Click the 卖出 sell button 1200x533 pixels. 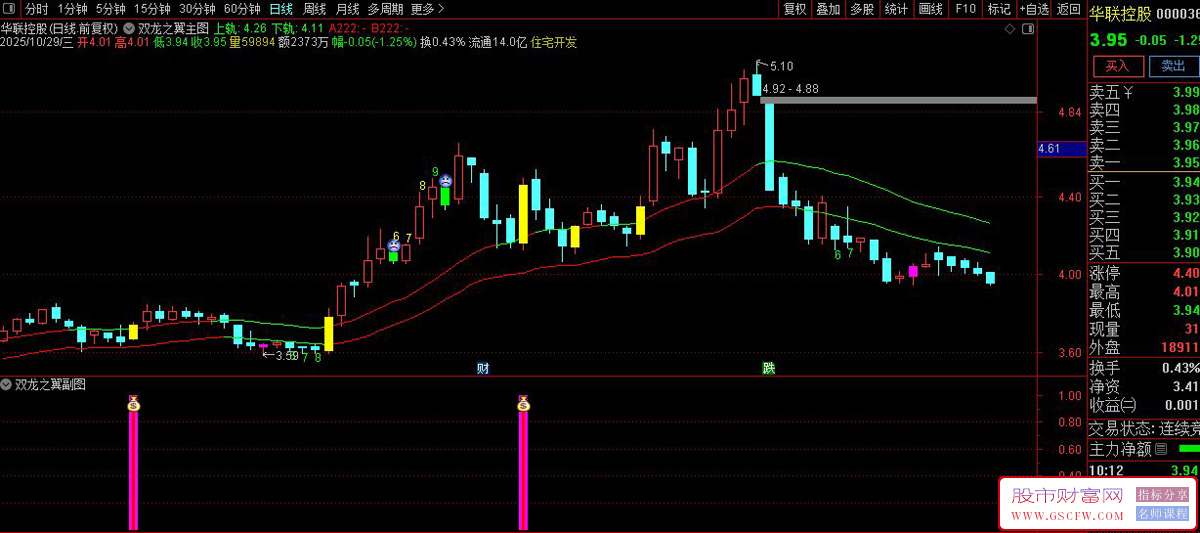[1173, 66]
